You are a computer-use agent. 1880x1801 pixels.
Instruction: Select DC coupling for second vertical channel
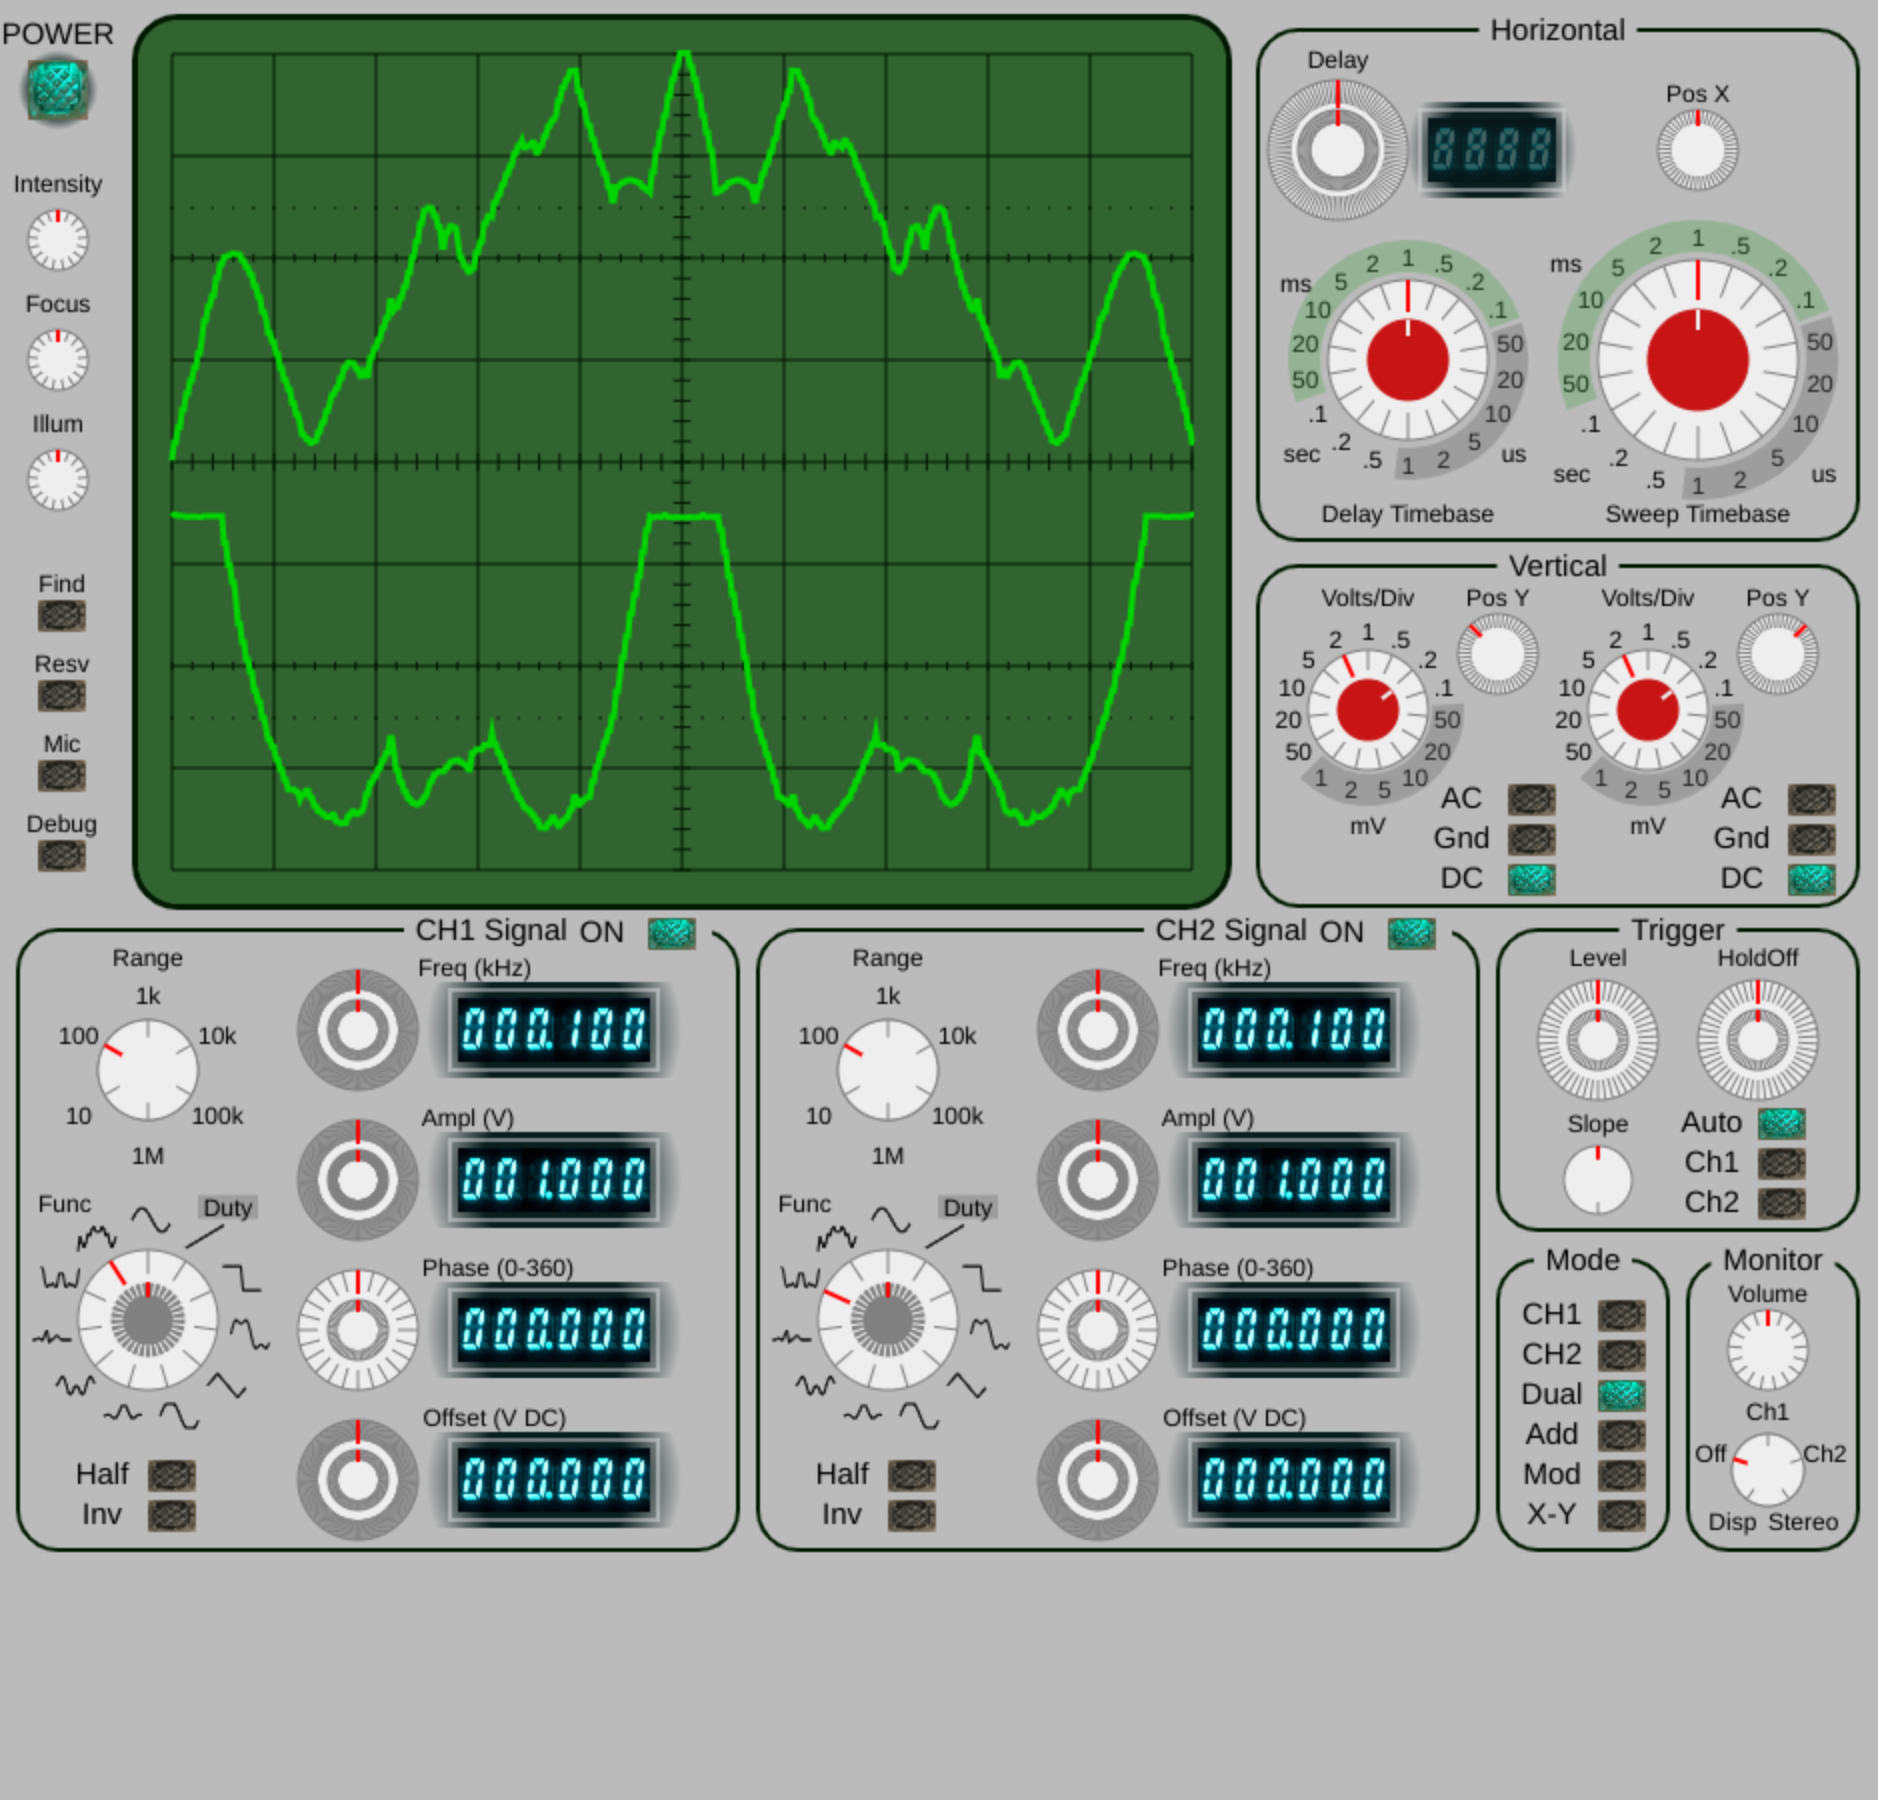click(x=1812, y=880)
